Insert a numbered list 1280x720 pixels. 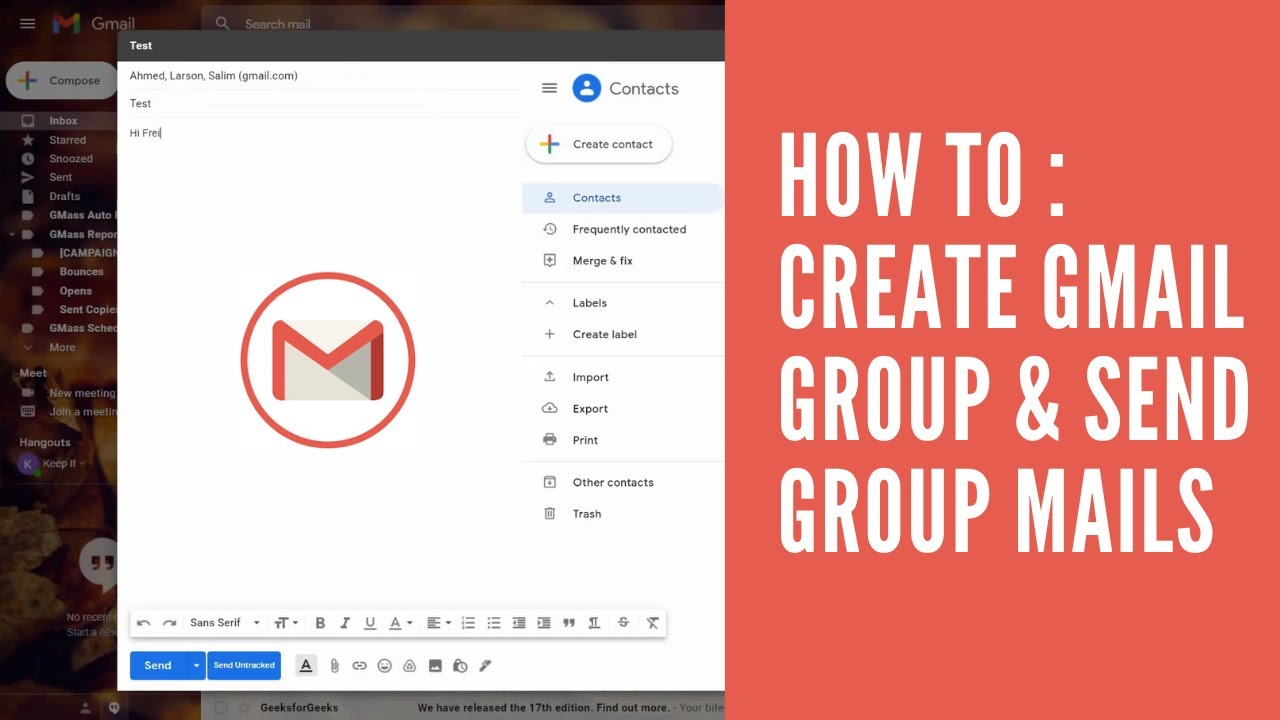click(468, 623)
